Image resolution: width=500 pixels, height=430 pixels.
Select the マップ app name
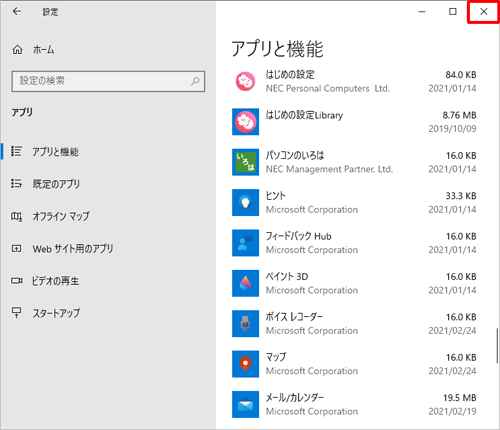[276, 357]
